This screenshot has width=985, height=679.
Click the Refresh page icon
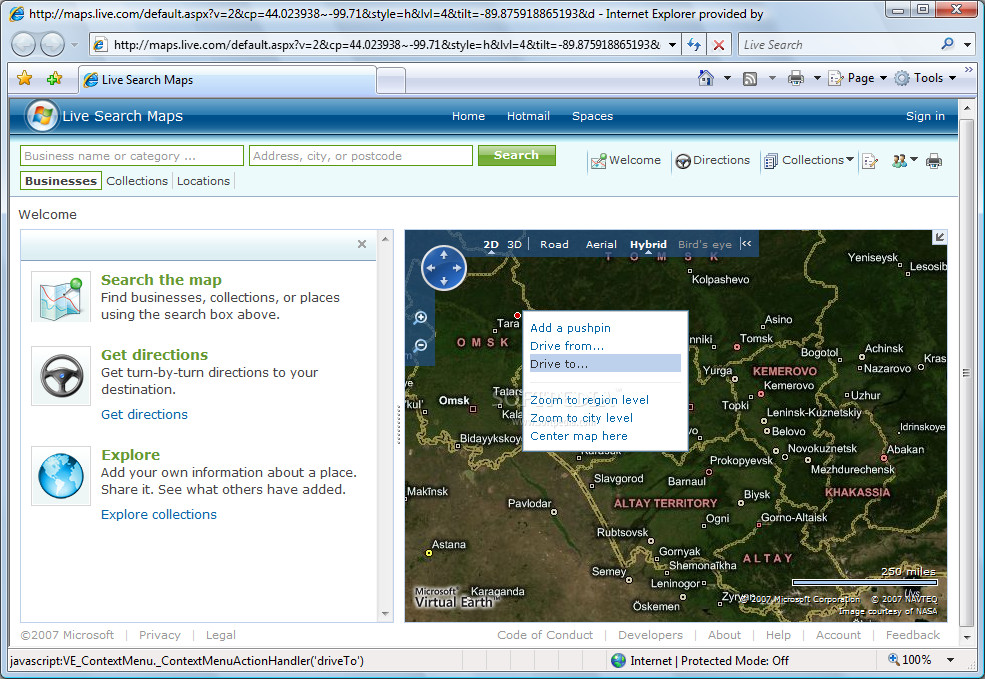(694, 45)
